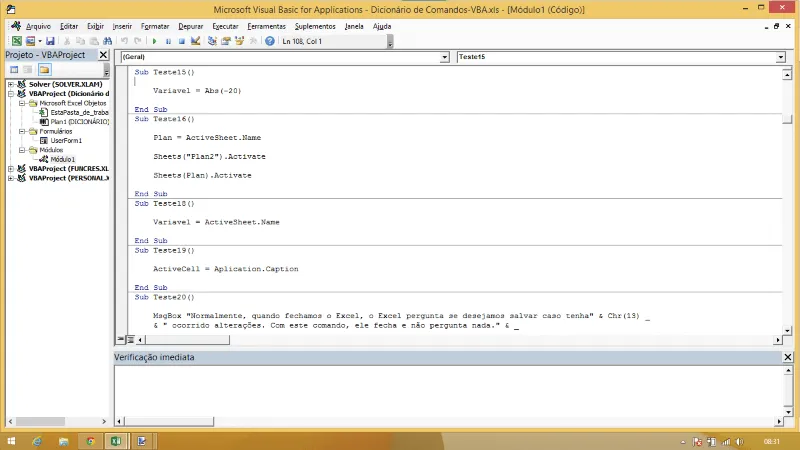Toggle Design Mode icon
Image resolution: width=800 pixels, height=450 pixels.
(195, 41)
